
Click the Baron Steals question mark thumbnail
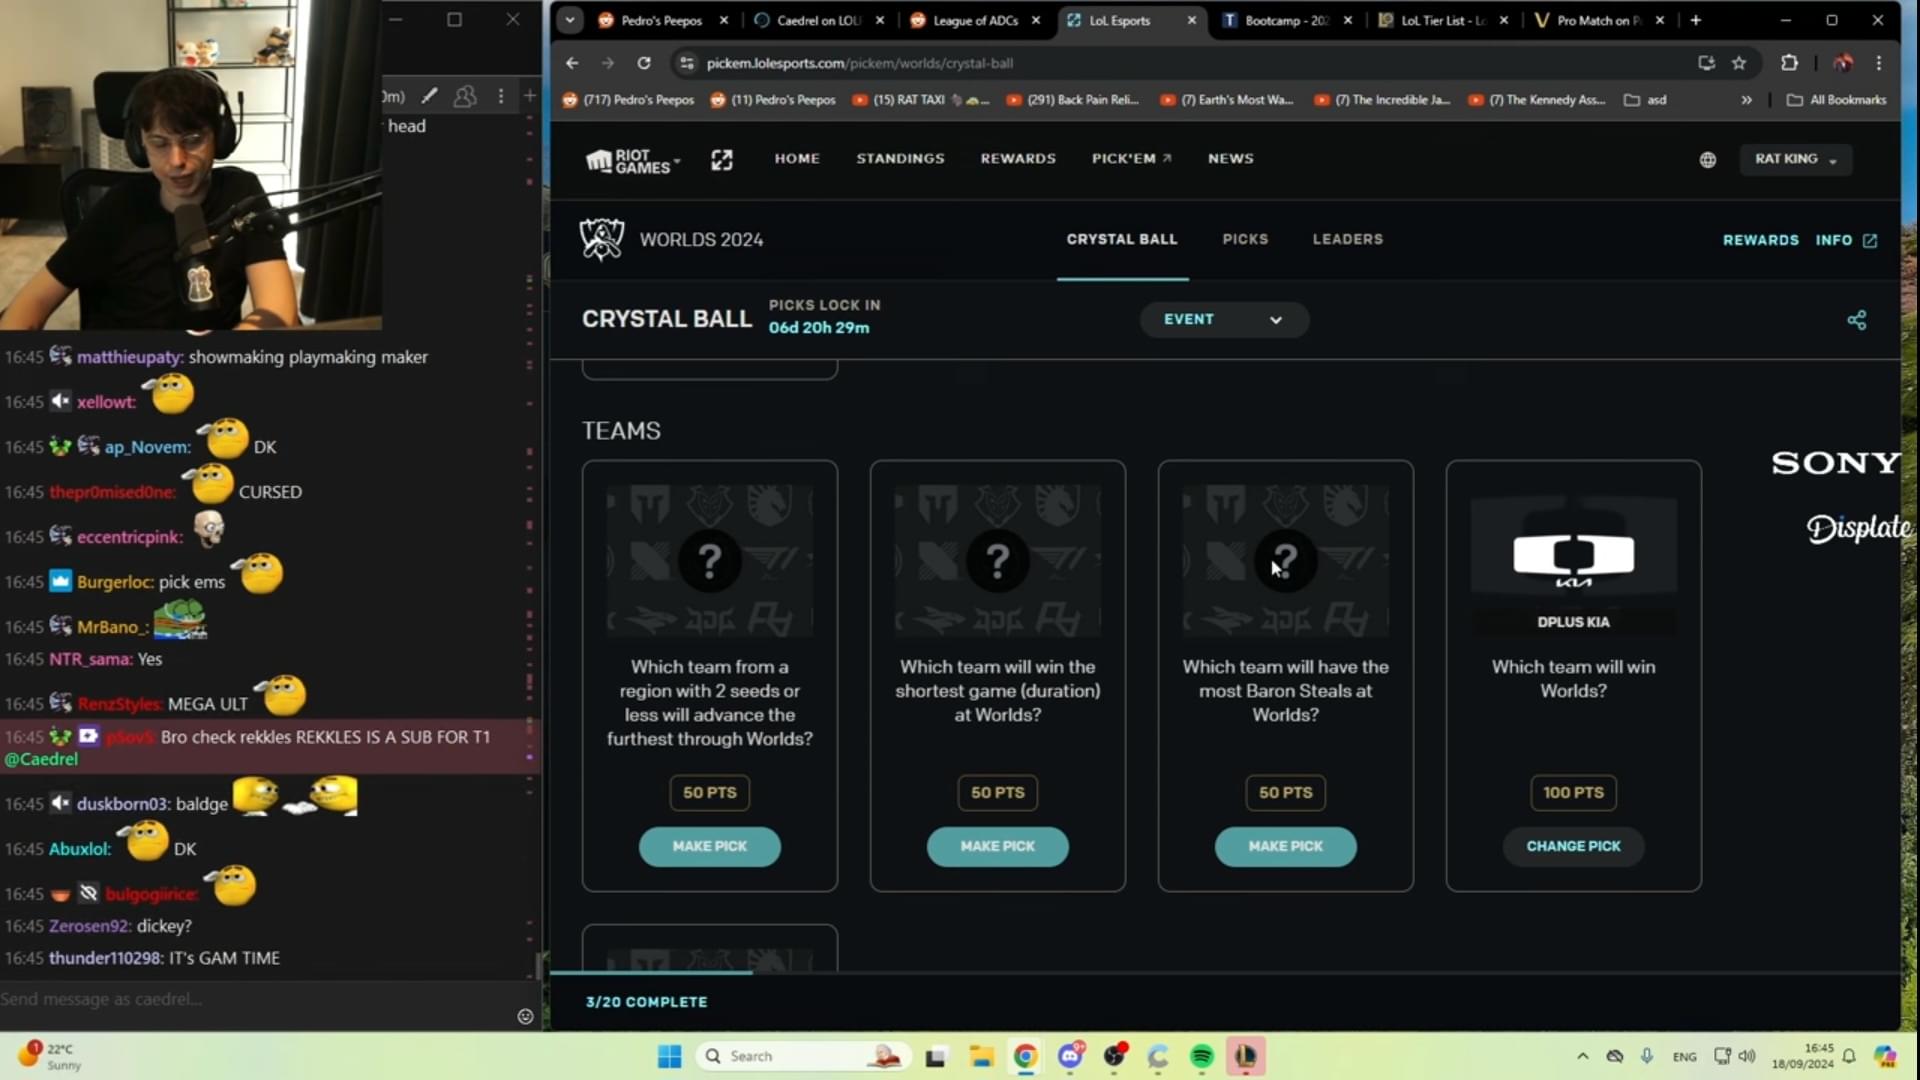[x=1286, y=561]
